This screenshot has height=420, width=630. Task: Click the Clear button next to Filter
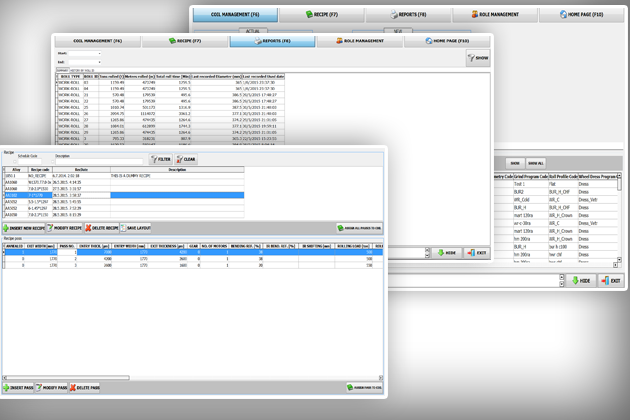coord(186,159)
